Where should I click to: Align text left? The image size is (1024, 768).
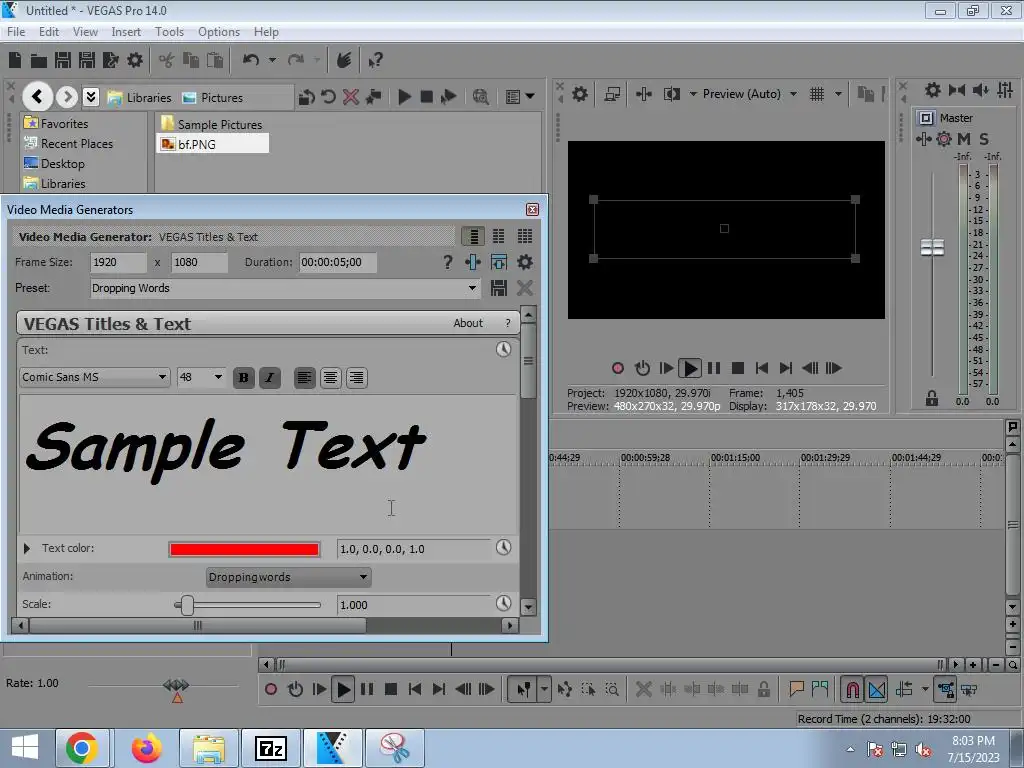pyautogui.click(x=304, y=377)
